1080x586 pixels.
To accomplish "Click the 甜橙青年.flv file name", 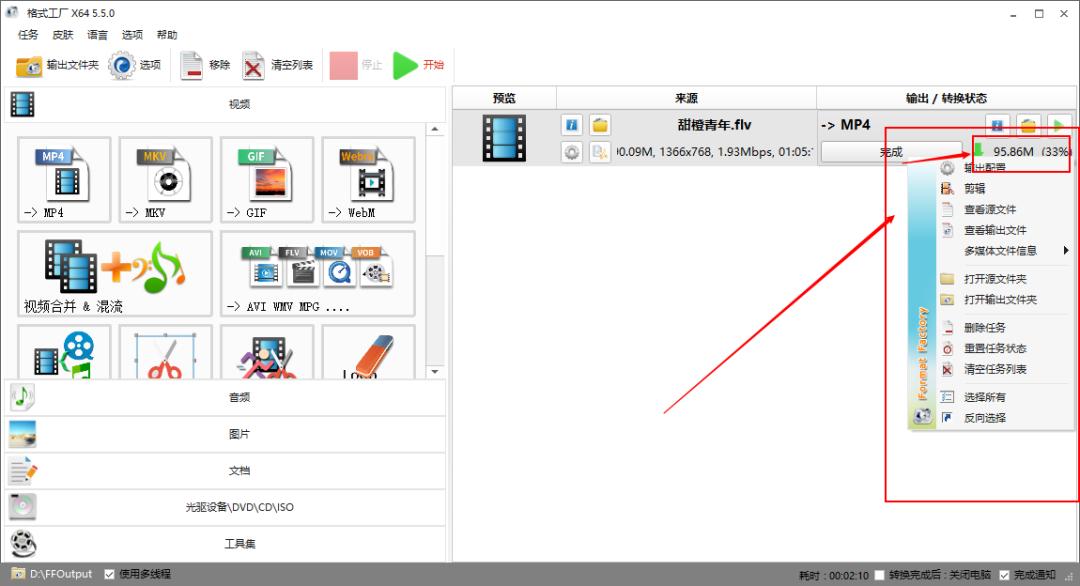I will click(714, 125).
